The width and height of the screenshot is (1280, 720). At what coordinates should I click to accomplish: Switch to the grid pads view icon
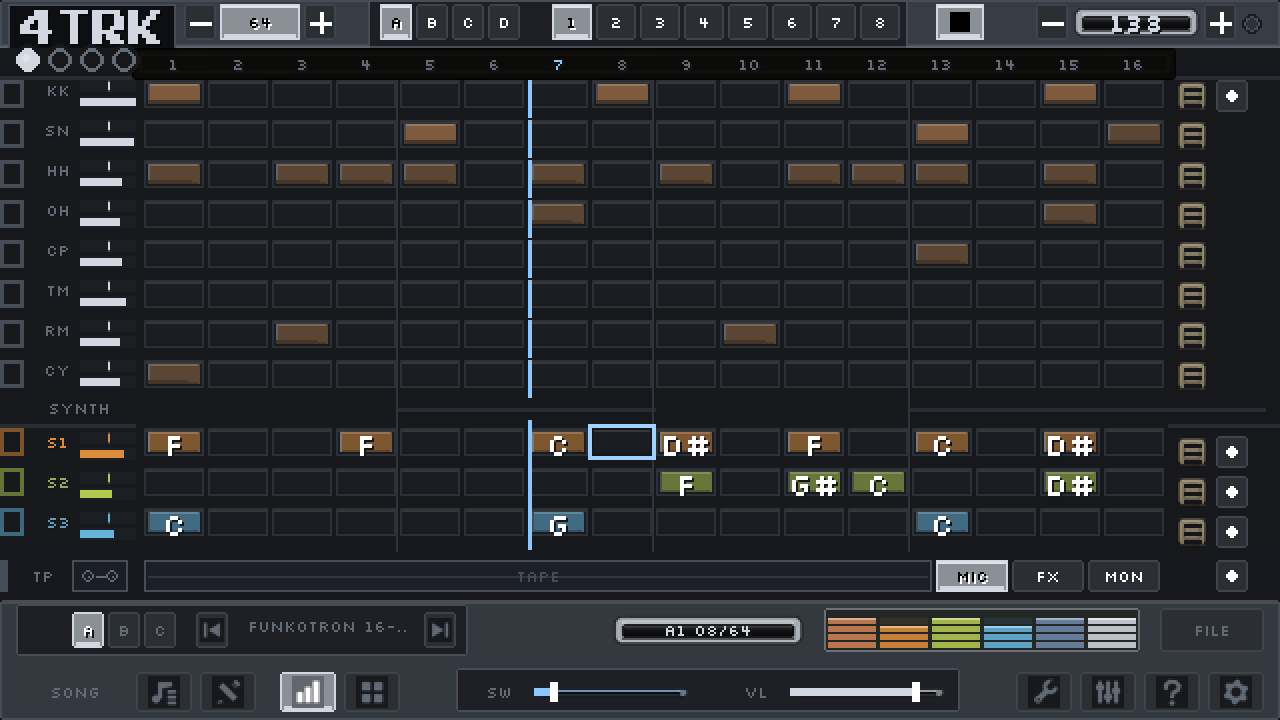(x=372, y=691)
